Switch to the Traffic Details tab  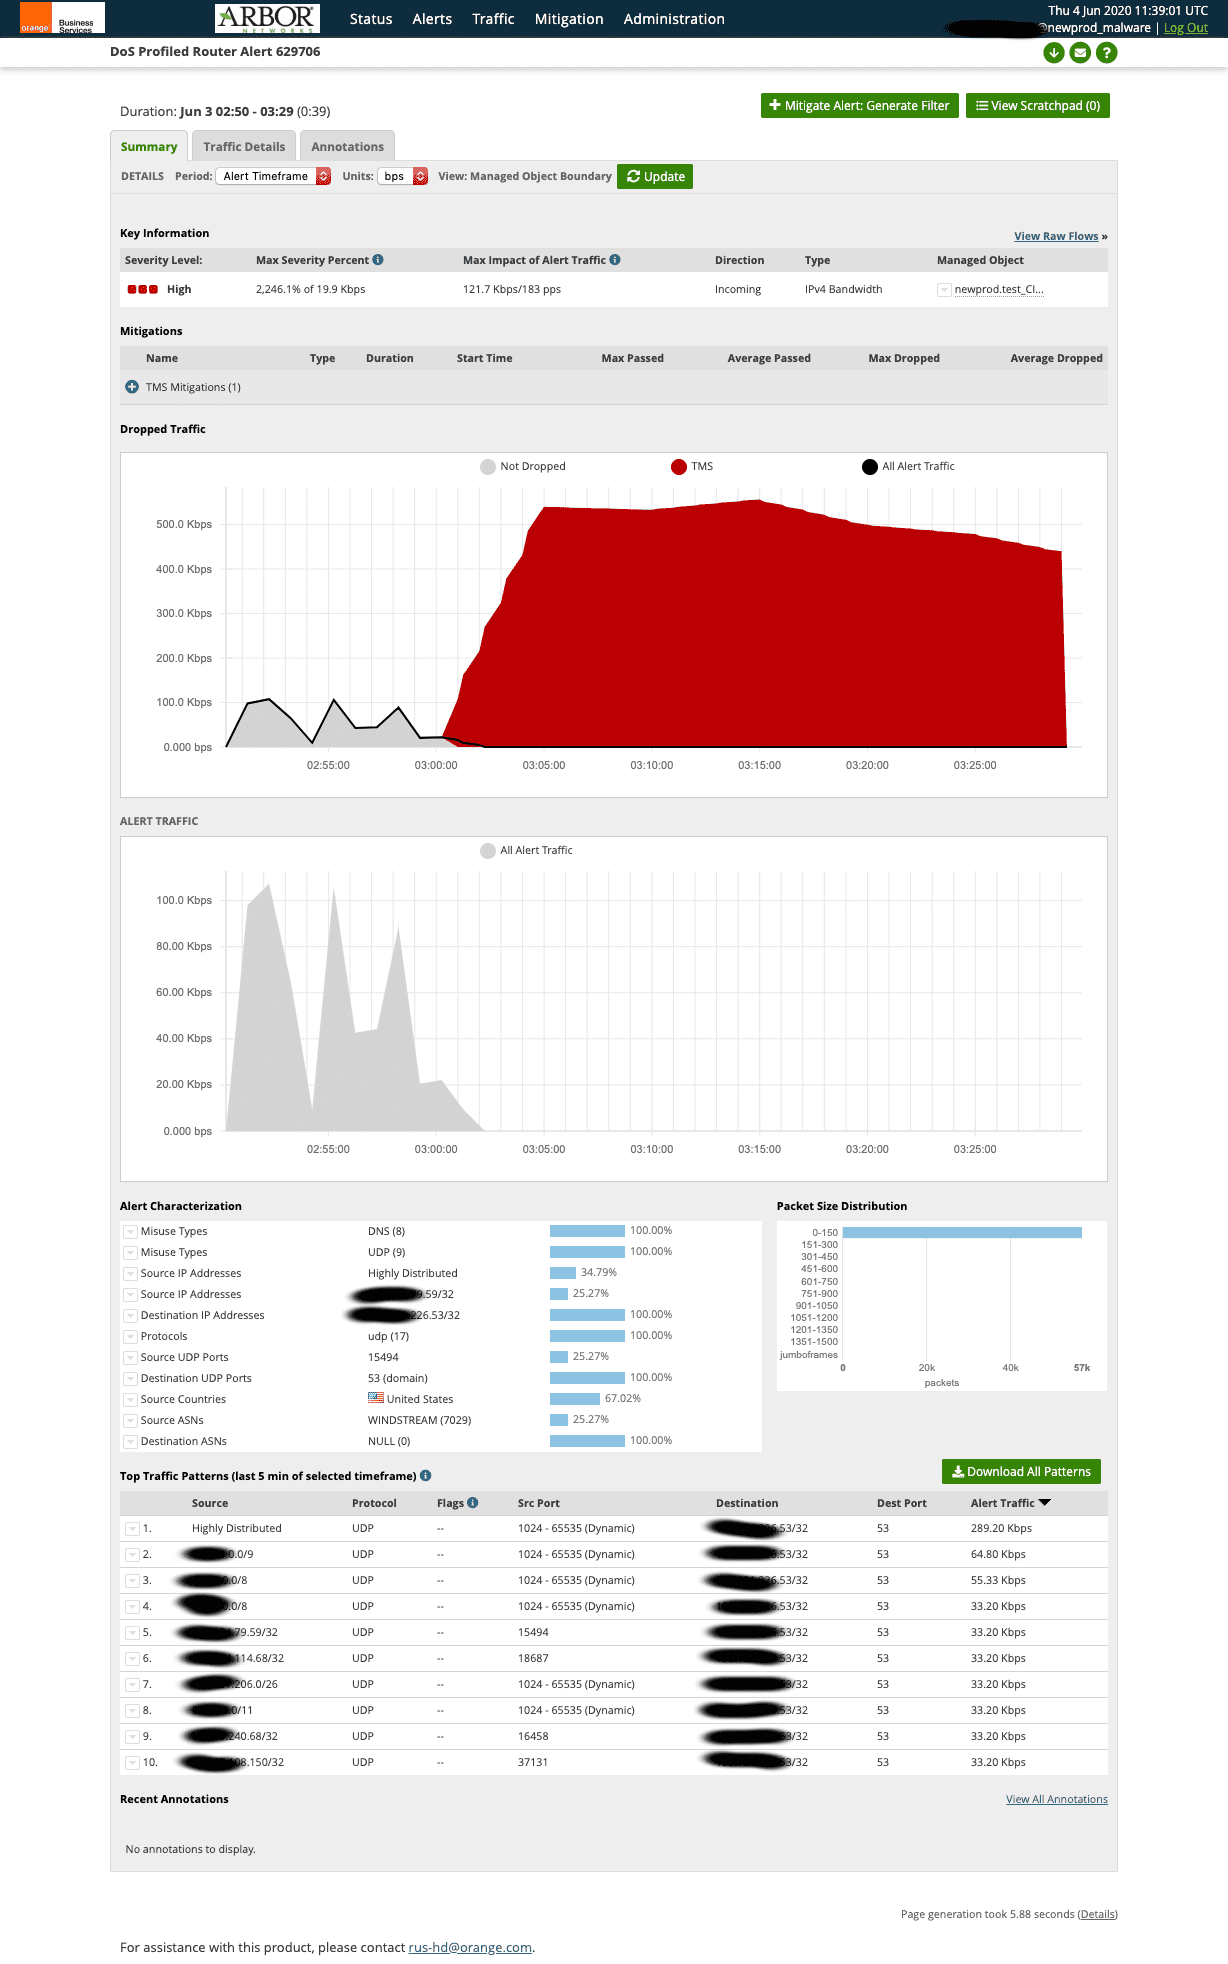[x=244, y=146]
